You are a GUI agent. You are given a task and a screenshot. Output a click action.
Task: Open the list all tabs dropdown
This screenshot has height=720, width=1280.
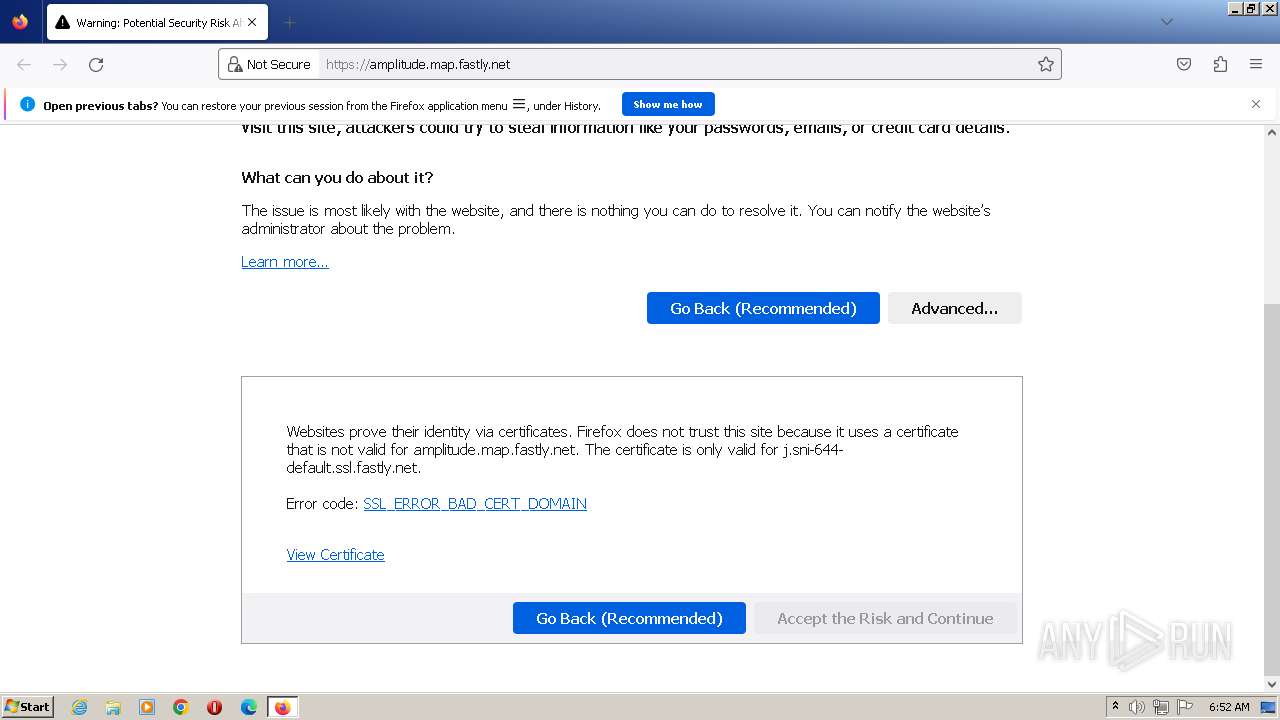click(1166, 22)
